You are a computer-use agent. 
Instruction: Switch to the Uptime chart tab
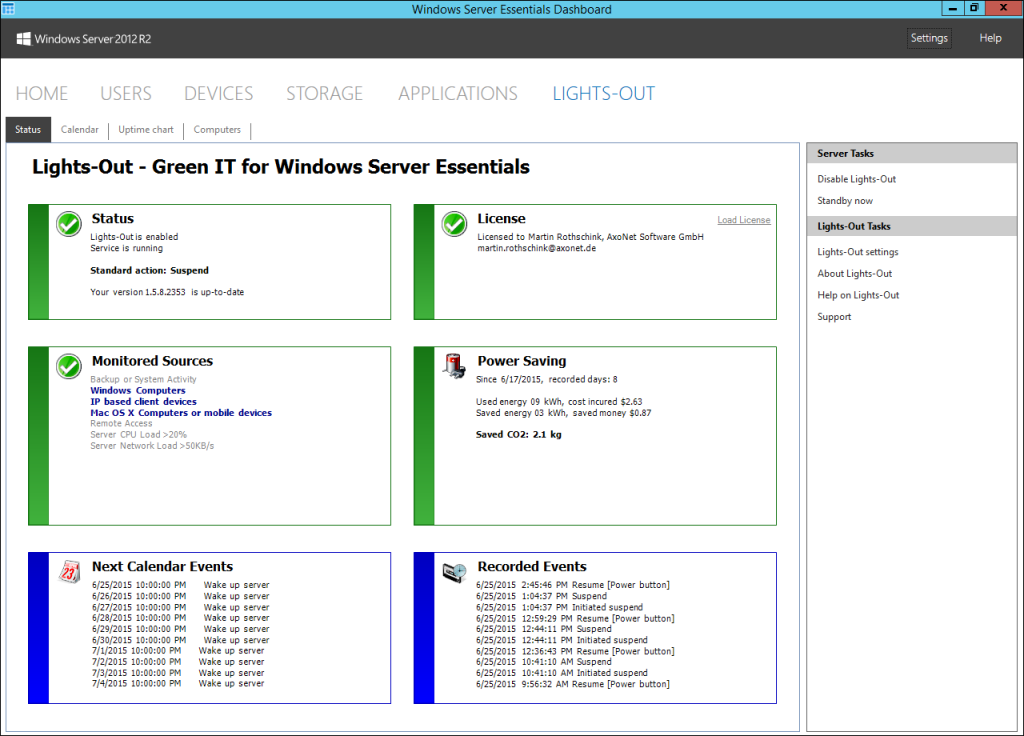coord(144,129)
